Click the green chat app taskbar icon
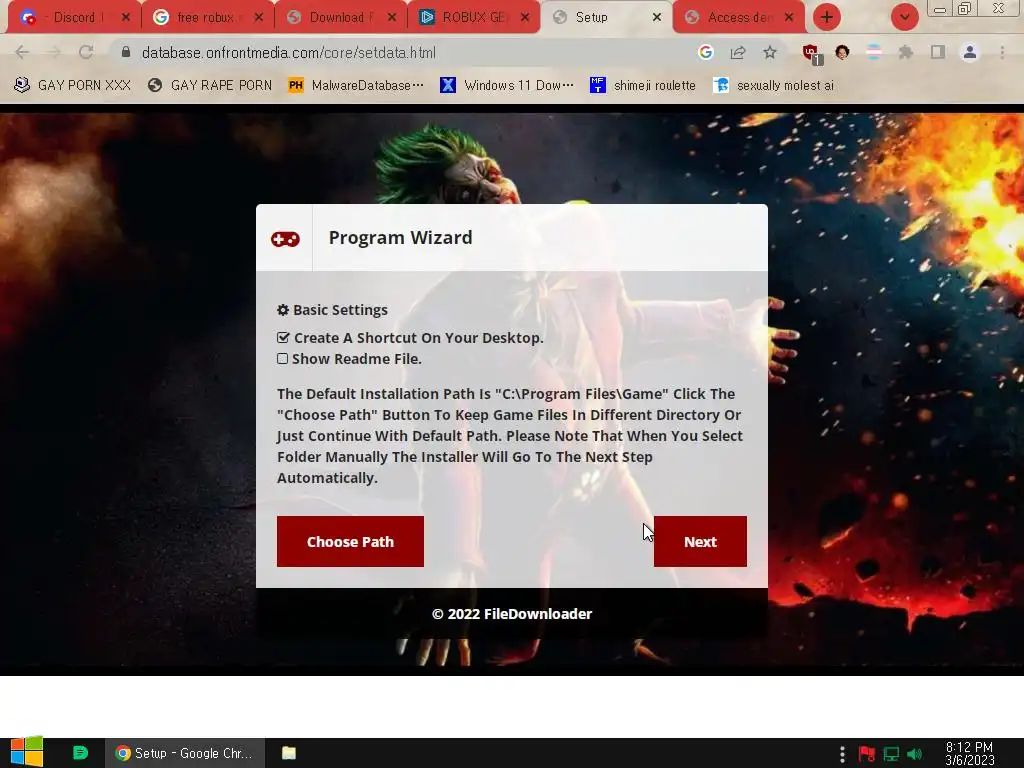The height and width of the screenshot is (768, 1024). 80,753
